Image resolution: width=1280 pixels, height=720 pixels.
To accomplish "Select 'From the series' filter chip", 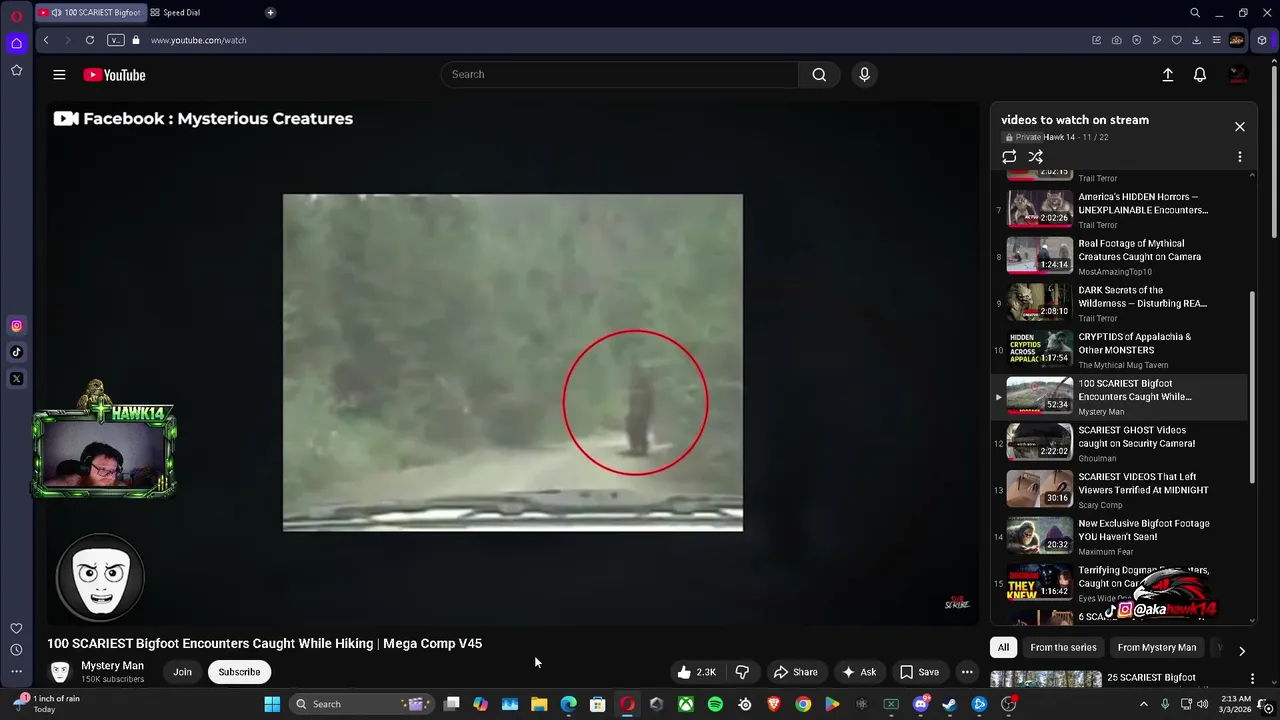I will [1063, 647].
